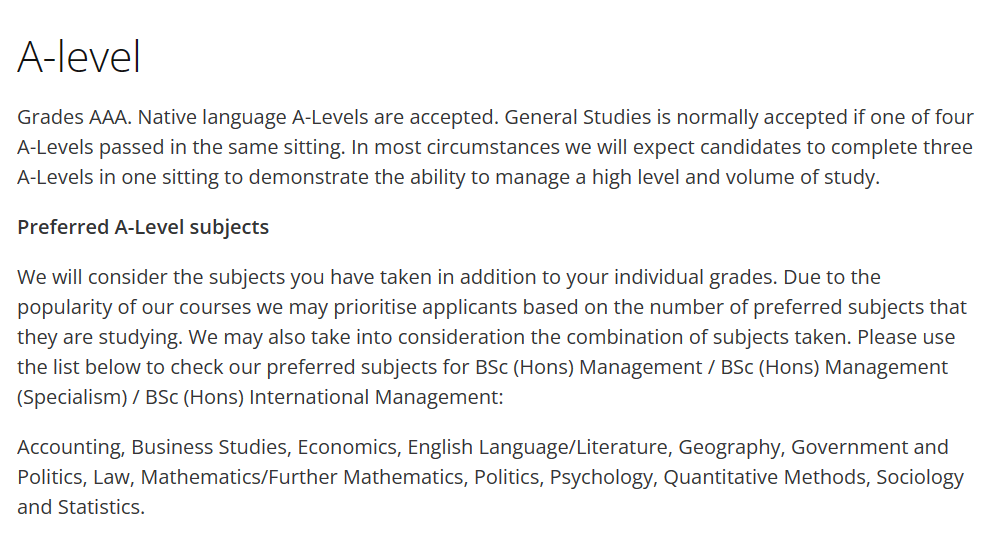Click 'Native language A-Levels are accepted' sentence
The width and height of the screenshot is (987, 538).
click(x=315, y=117)
